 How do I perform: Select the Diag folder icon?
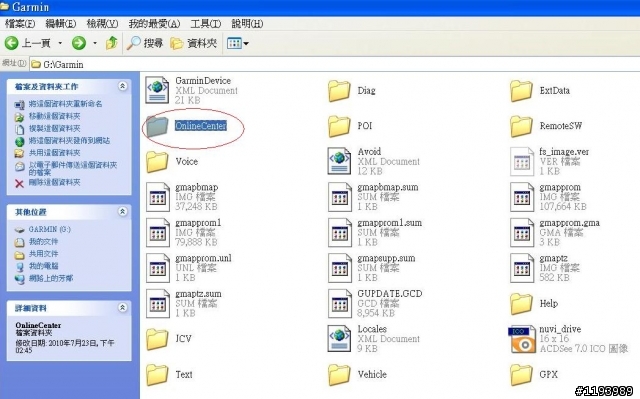coord(339,91)
